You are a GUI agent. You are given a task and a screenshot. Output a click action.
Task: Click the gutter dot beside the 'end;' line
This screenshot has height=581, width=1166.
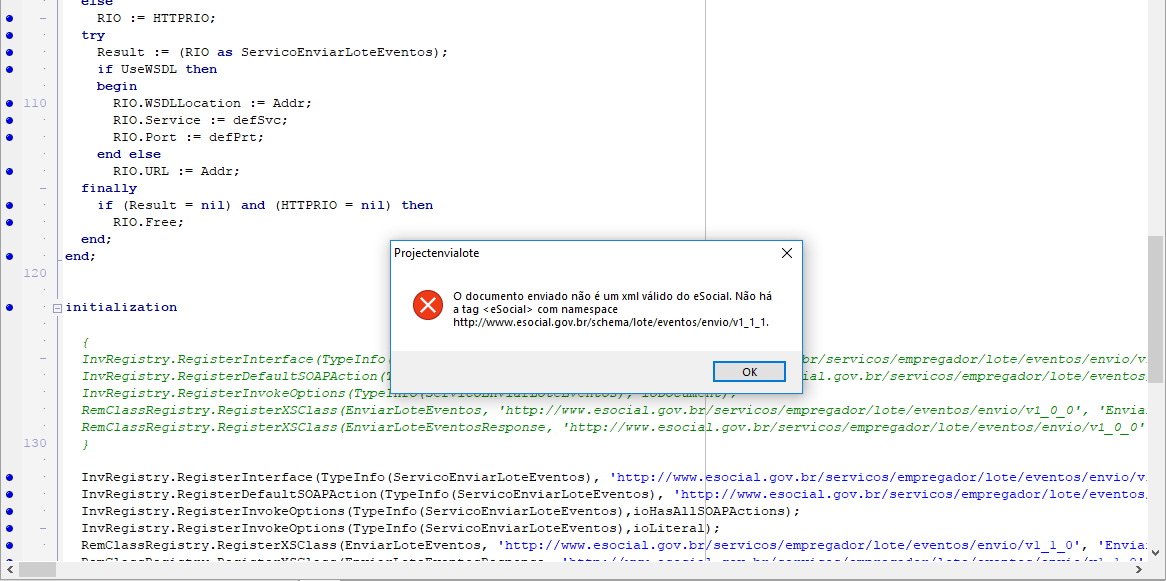[9, 256]
